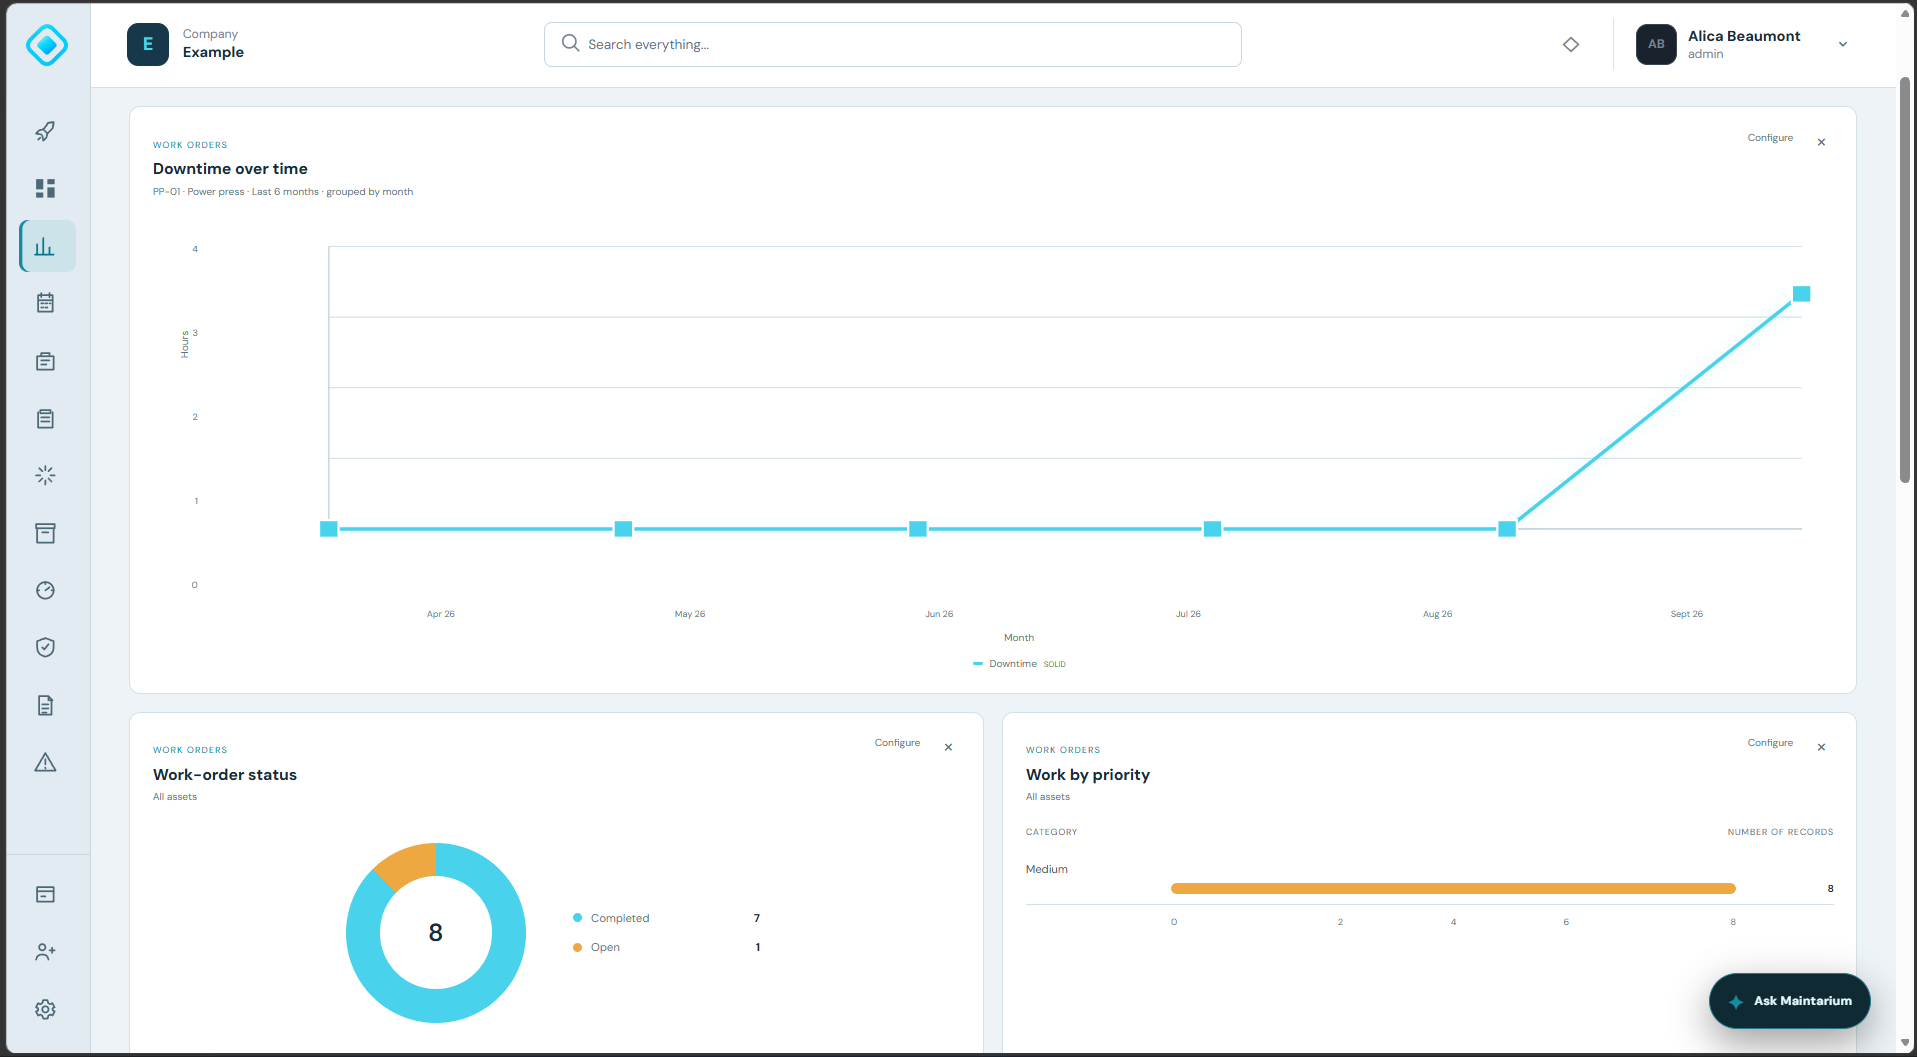Focus the Search everything field
1917x1057 pixels.
click(x=892, y=44)
